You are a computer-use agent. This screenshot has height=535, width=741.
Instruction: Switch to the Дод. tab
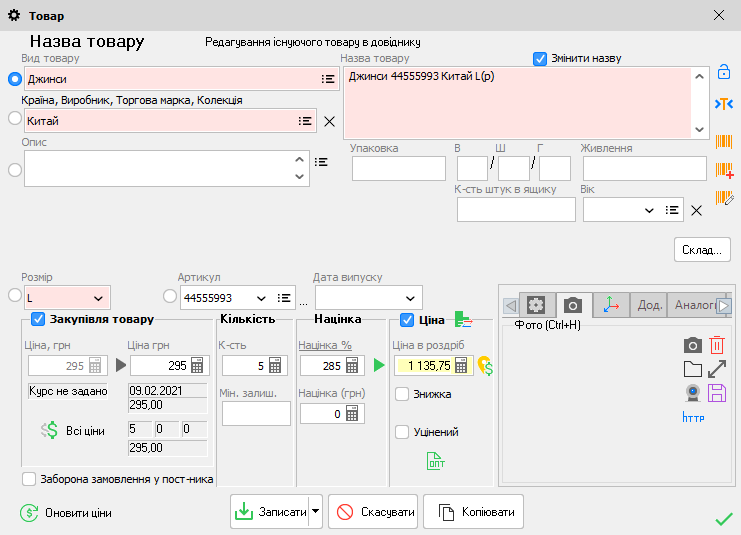point(649,305)
